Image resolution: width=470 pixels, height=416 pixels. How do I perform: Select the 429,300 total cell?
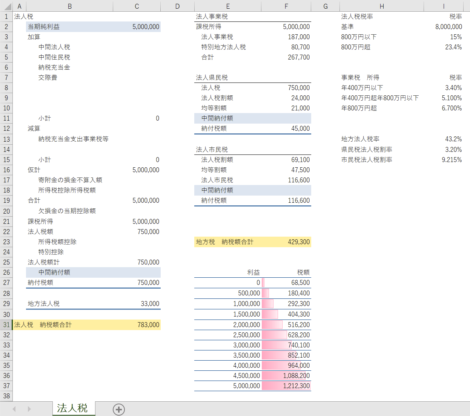tap(286, 242)
